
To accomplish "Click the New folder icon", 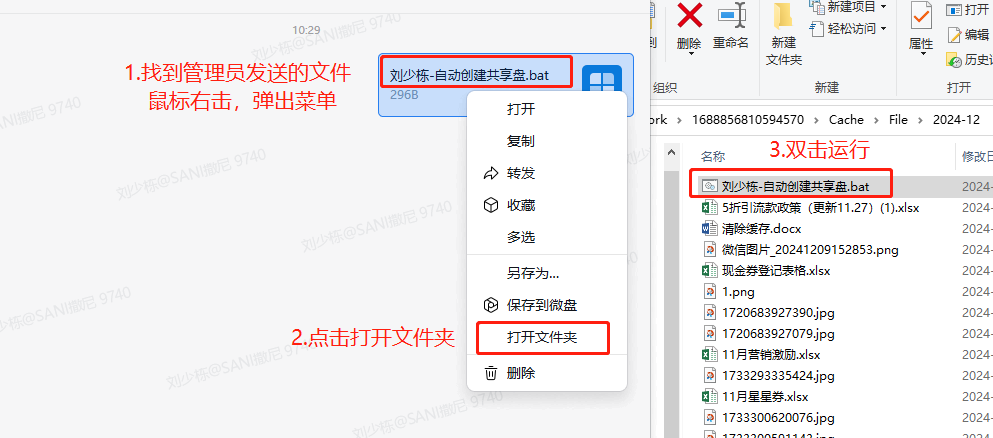I will [784, 16].
